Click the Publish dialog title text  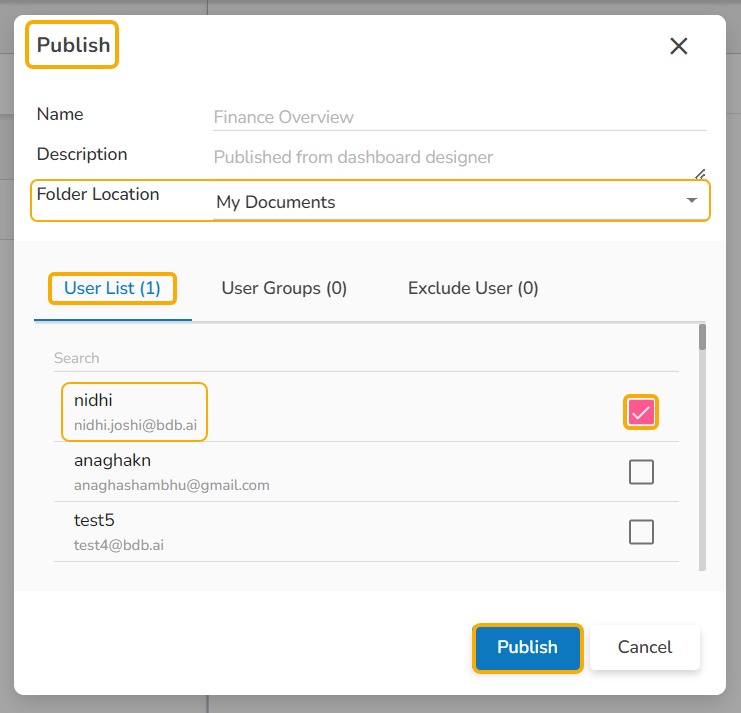point(73,45)
